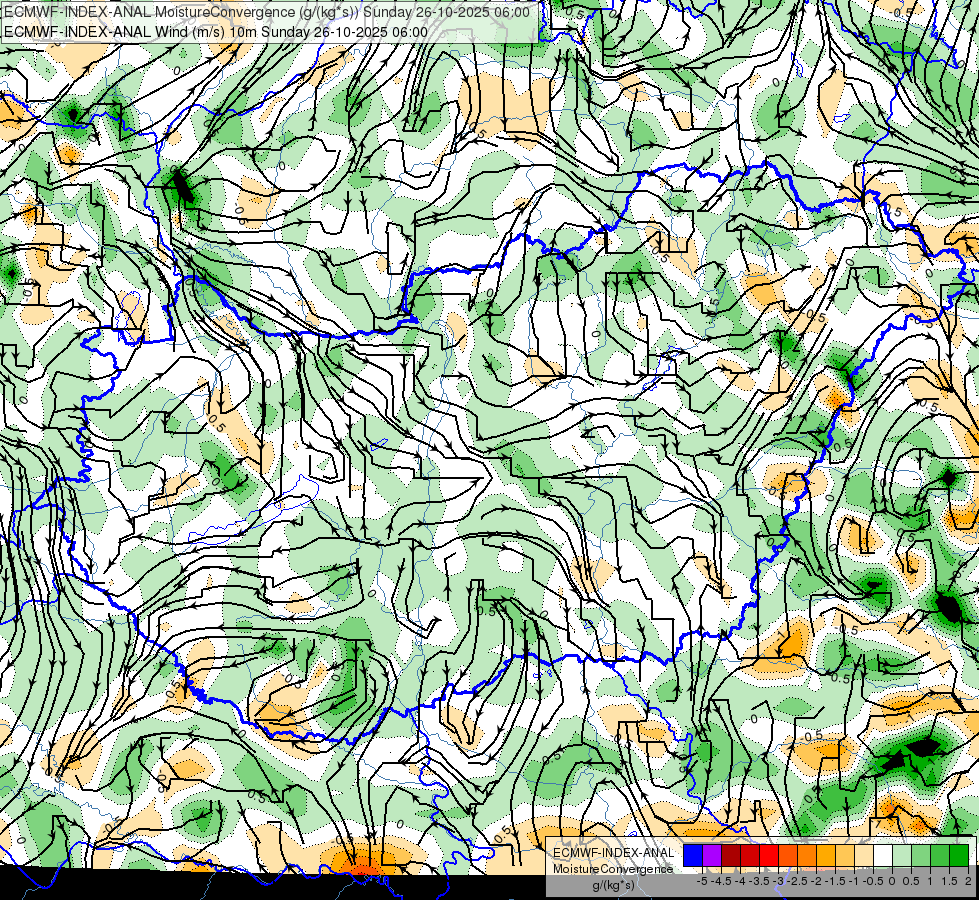The width and height of the screenshot is (979, 900).
Task: Click the palest green swatch between 0 and 0.5
Action: pyautogui.click(x=902, y=856)
